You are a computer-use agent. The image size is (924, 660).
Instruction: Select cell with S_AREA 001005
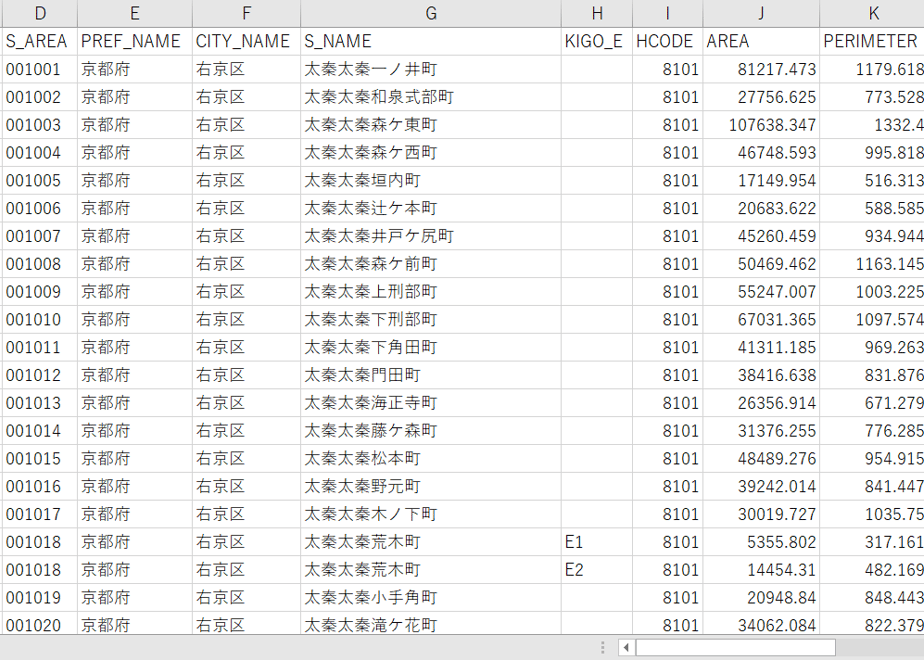pyautogui.click(x=39, y=180)
